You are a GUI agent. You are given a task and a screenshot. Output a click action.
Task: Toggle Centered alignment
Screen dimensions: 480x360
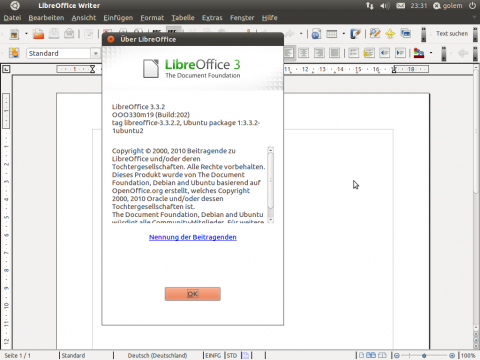point(303,53)
